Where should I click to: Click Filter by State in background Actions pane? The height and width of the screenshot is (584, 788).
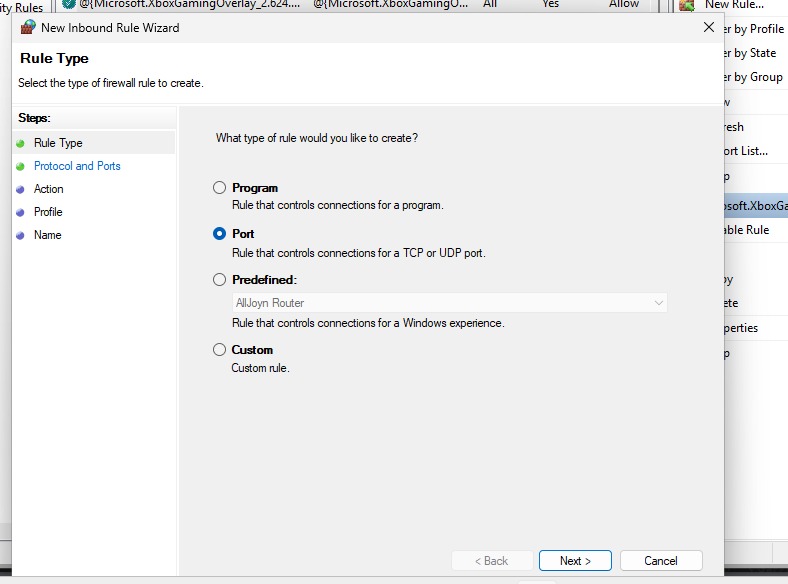pyautogui.click(x=750, y=53)
